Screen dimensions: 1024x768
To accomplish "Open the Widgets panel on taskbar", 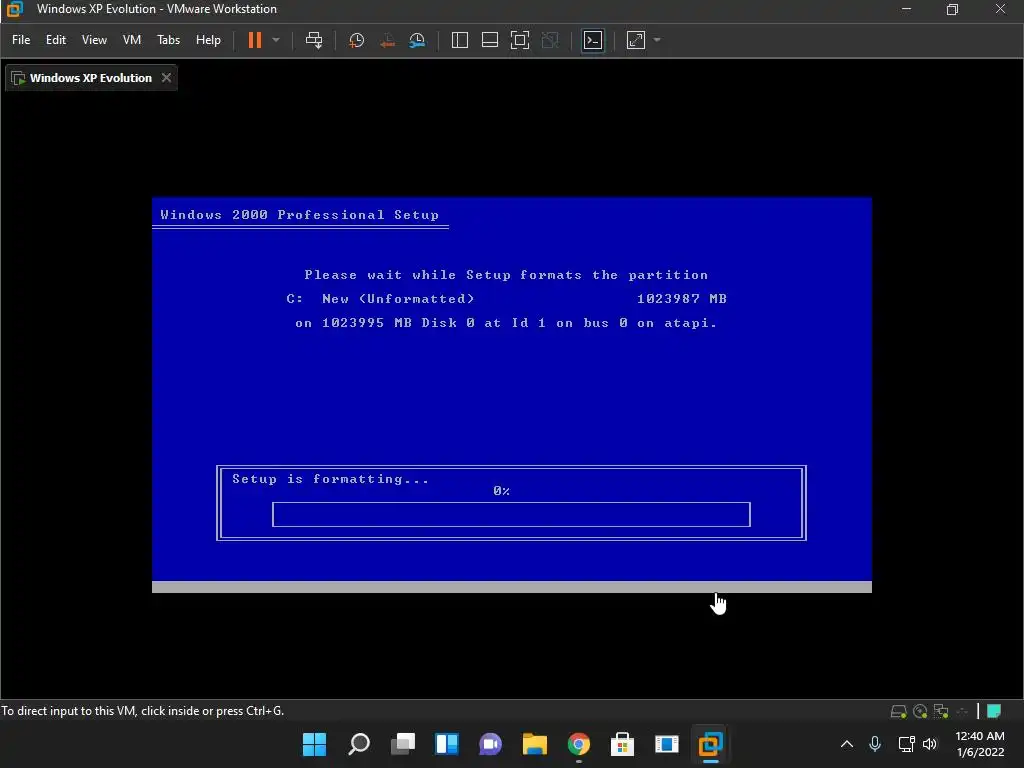I will pyautogui.click(x=447, y=744).
